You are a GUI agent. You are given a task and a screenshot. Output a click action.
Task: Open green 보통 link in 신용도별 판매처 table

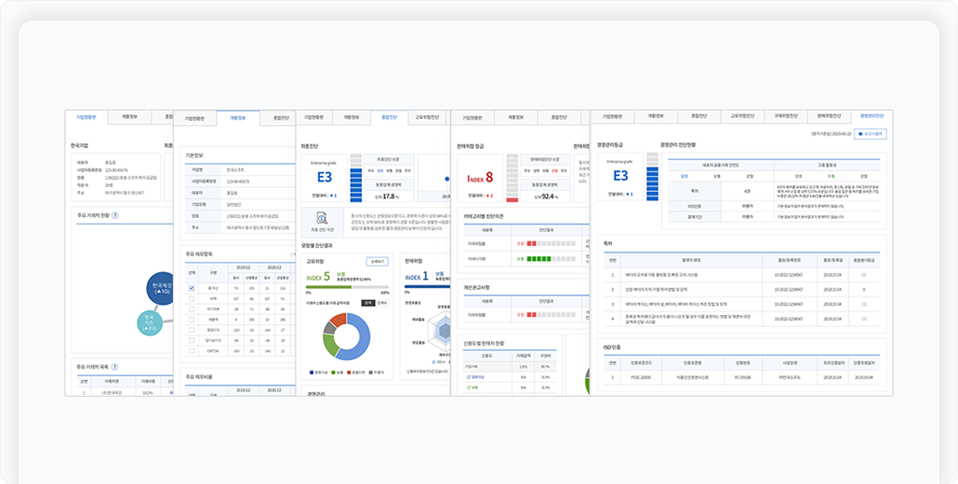tap(473, 387)
